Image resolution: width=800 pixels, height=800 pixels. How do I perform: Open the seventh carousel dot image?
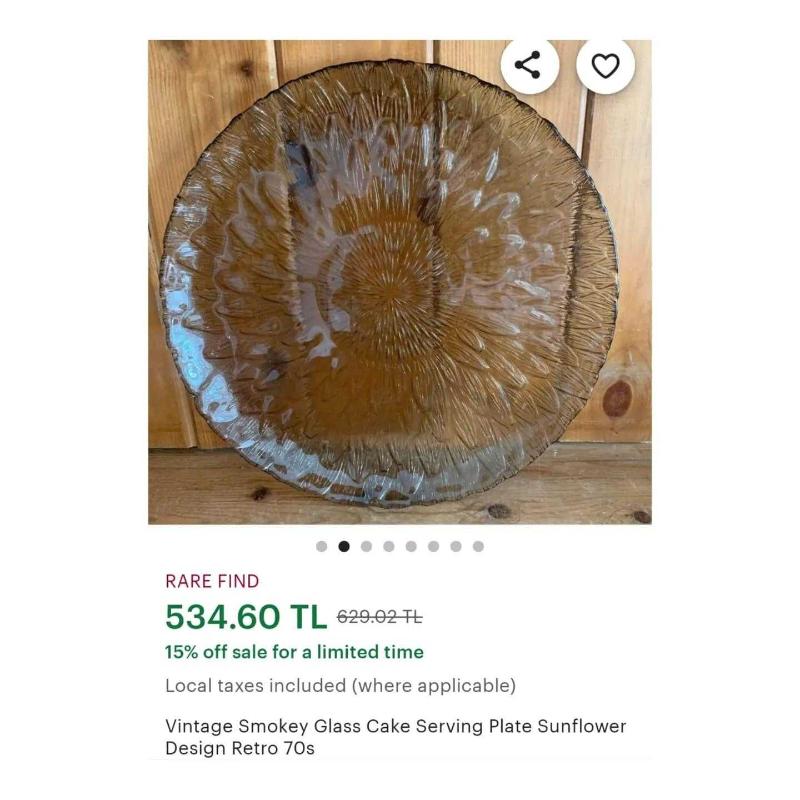coord(456,546)
